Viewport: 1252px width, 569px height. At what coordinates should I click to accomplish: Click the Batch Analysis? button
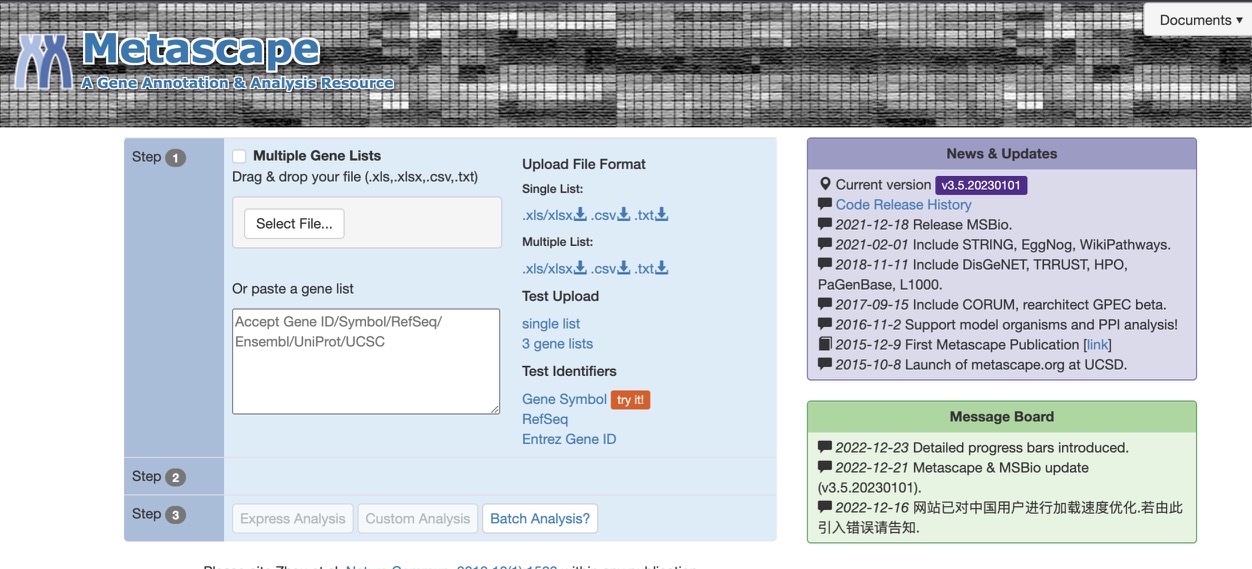pyautogui.click(x=540, y=519)
